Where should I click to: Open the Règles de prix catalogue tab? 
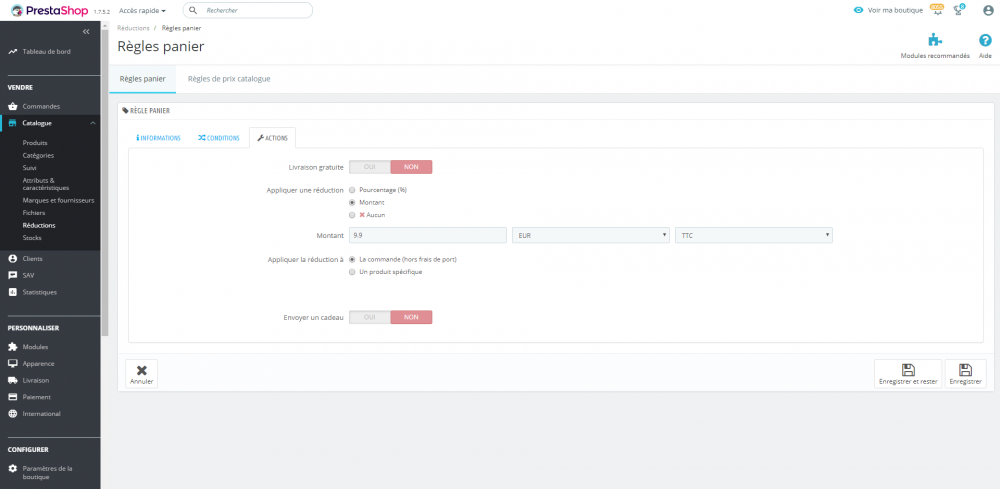click(229, 79)
